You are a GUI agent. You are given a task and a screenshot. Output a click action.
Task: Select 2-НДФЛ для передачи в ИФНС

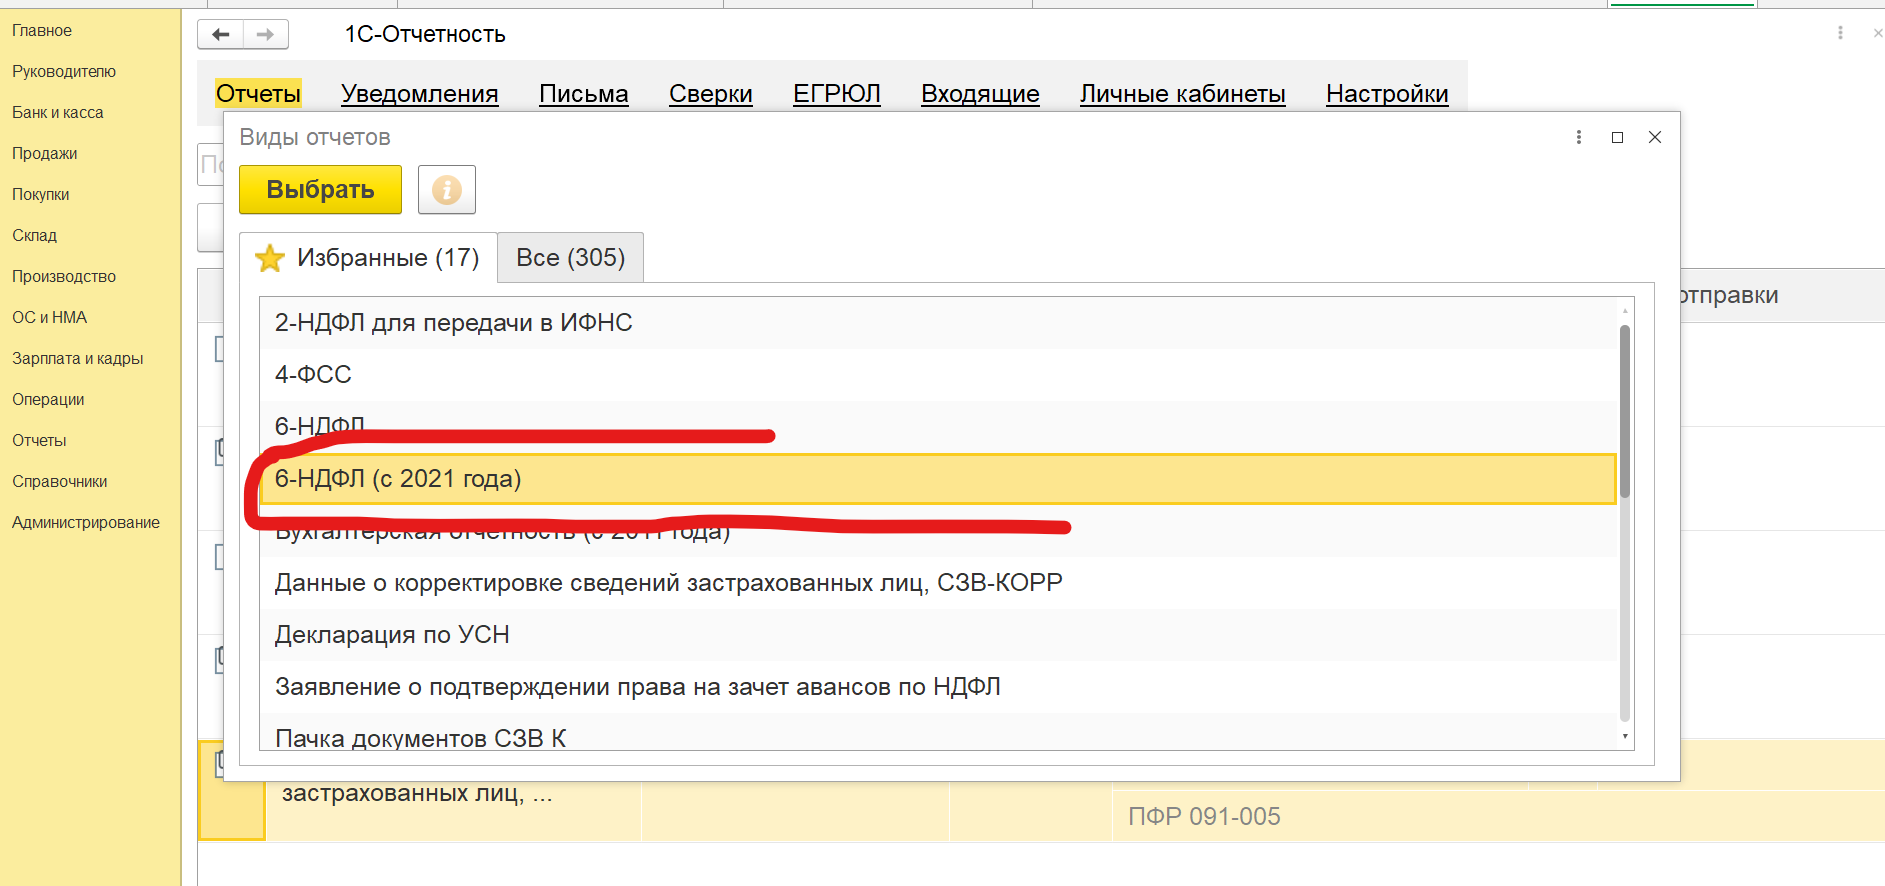click(x=938, y=323)
